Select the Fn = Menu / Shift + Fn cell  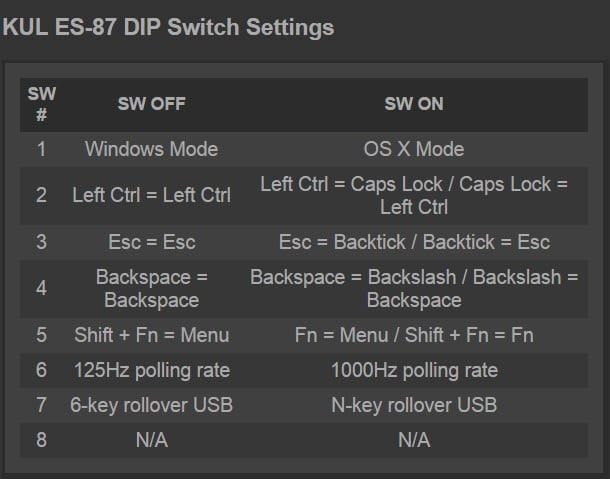pyautogui.click(x=414, y=335)
